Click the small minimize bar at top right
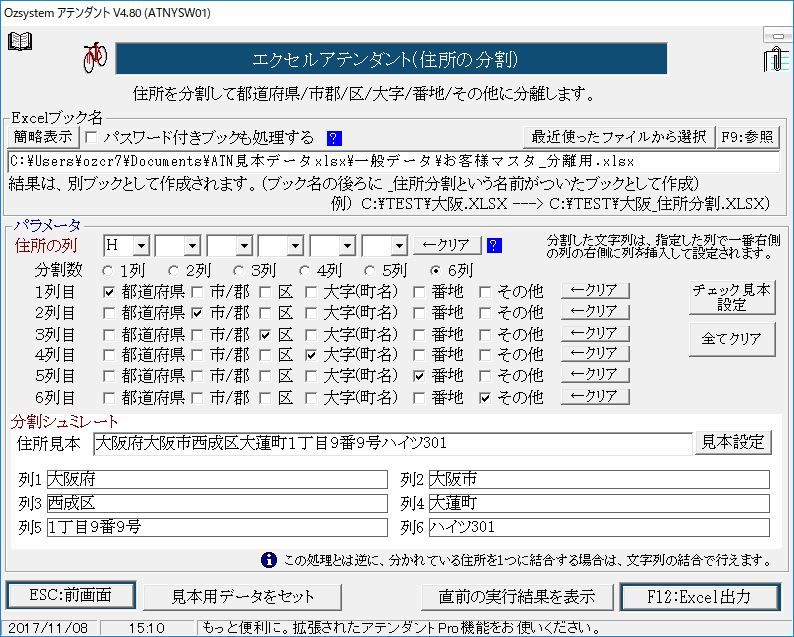Screen dimensions: 794x637 click(777, 35)
